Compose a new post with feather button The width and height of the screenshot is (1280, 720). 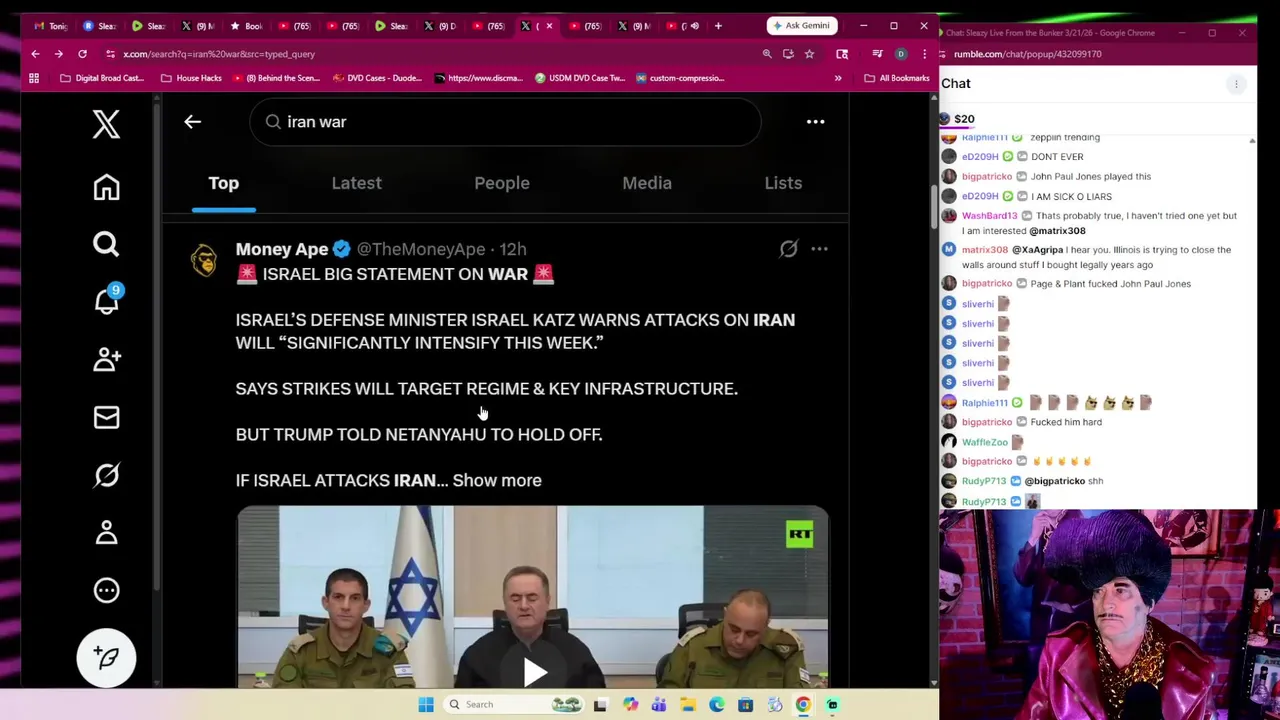click(x=106, y=657)
